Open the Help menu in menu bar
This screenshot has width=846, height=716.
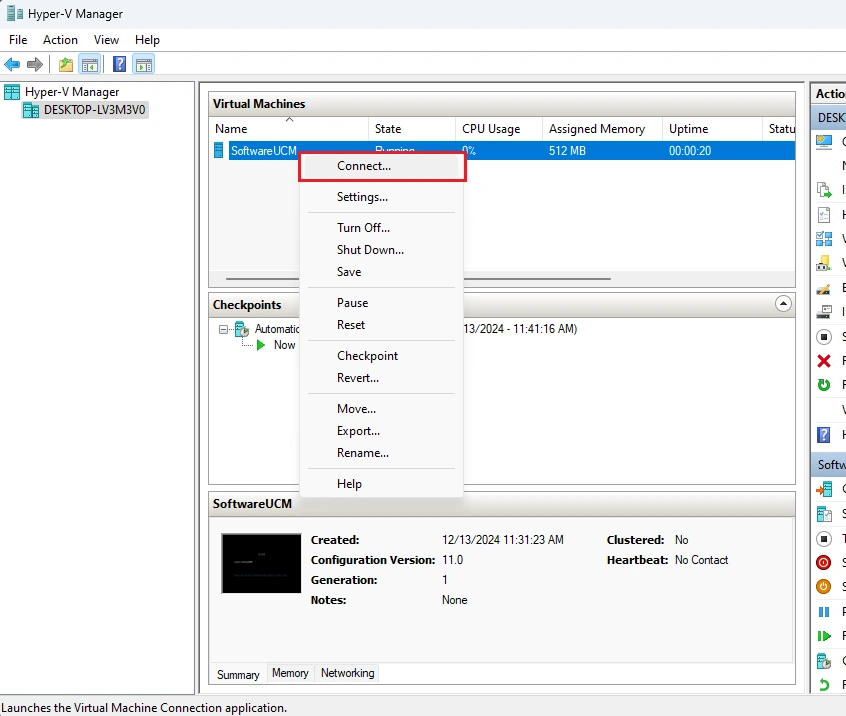pyautogui.click(x=147, y=40)
